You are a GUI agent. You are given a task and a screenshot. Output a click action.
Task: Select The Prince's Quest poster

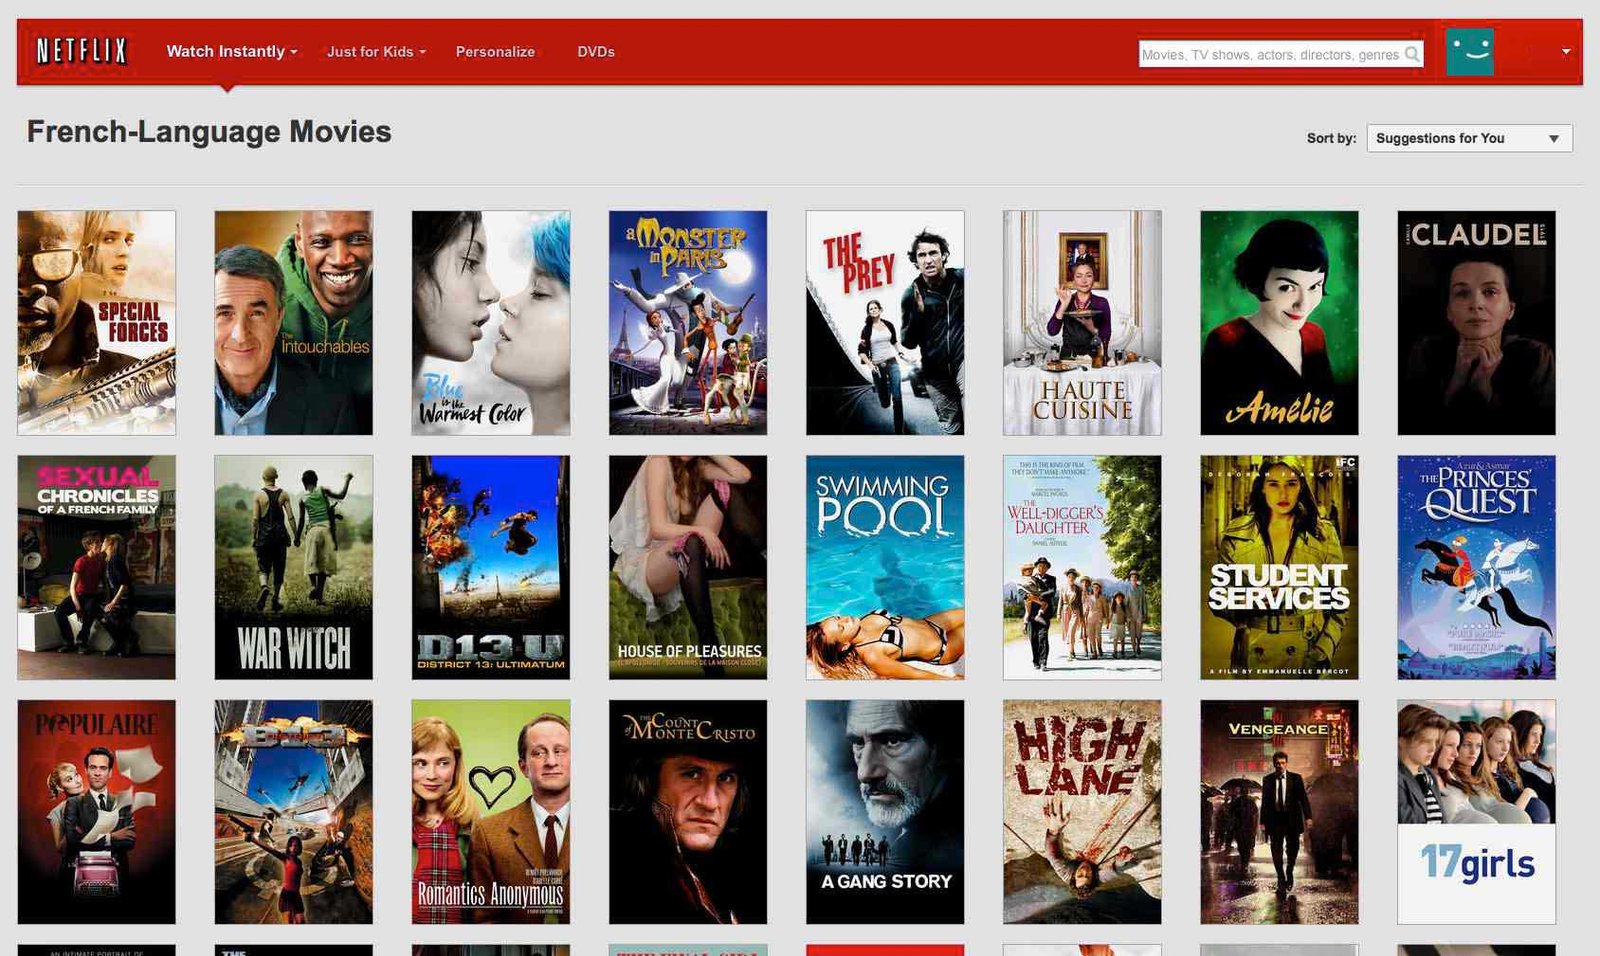point(1476,568)
